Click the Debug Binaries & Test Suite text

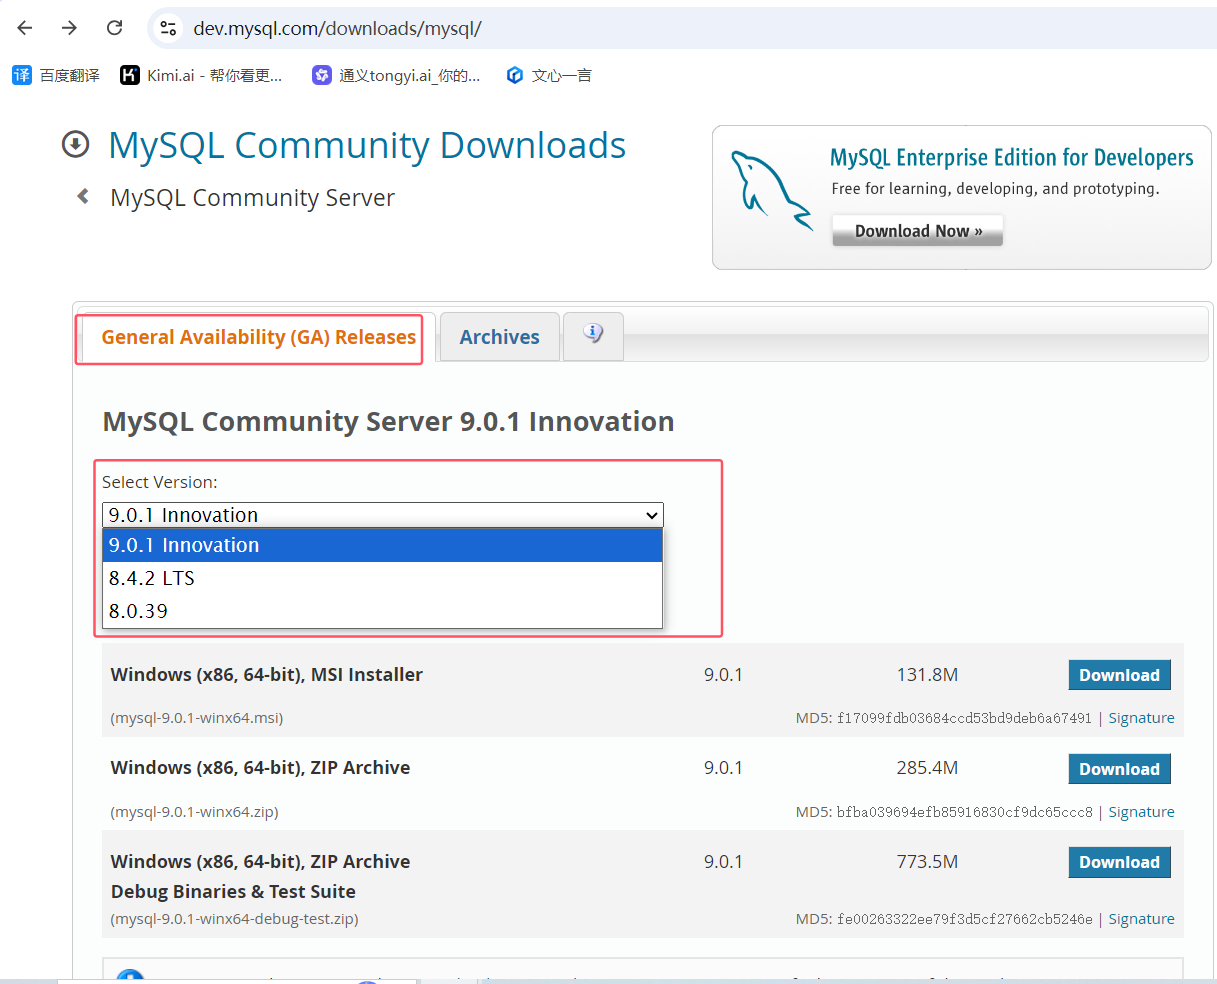pos(233,891)
